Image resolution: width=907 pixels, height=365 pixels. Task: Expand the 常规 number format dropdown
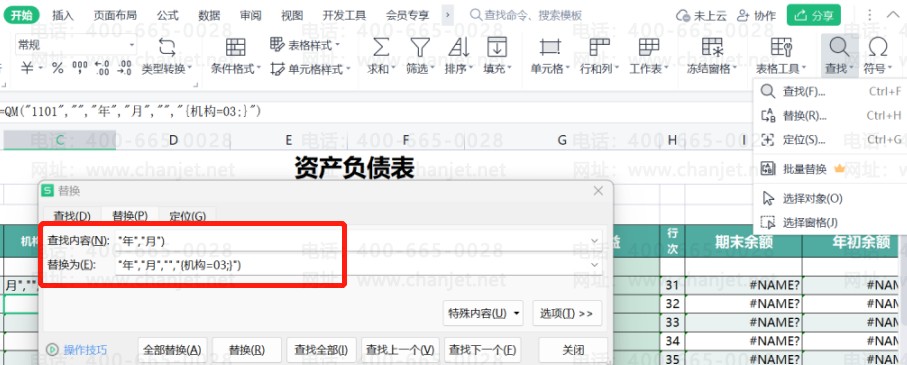coord(132,45)
